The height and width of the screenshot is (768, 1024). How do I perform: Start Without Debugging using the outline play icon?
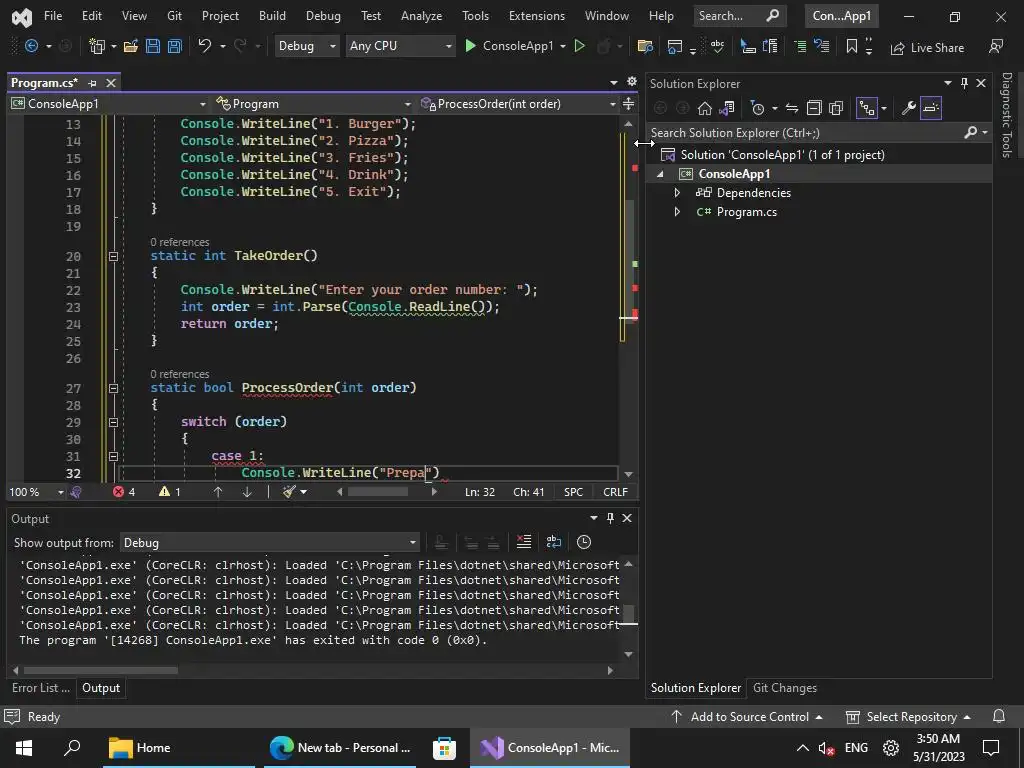(579, 46)
